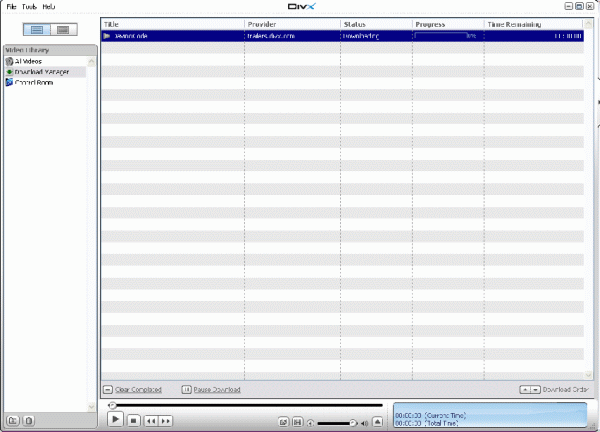600x432 pixels.
Task: Minimize the DivX window
Action: pyautogui.click(x=569, y=6)
